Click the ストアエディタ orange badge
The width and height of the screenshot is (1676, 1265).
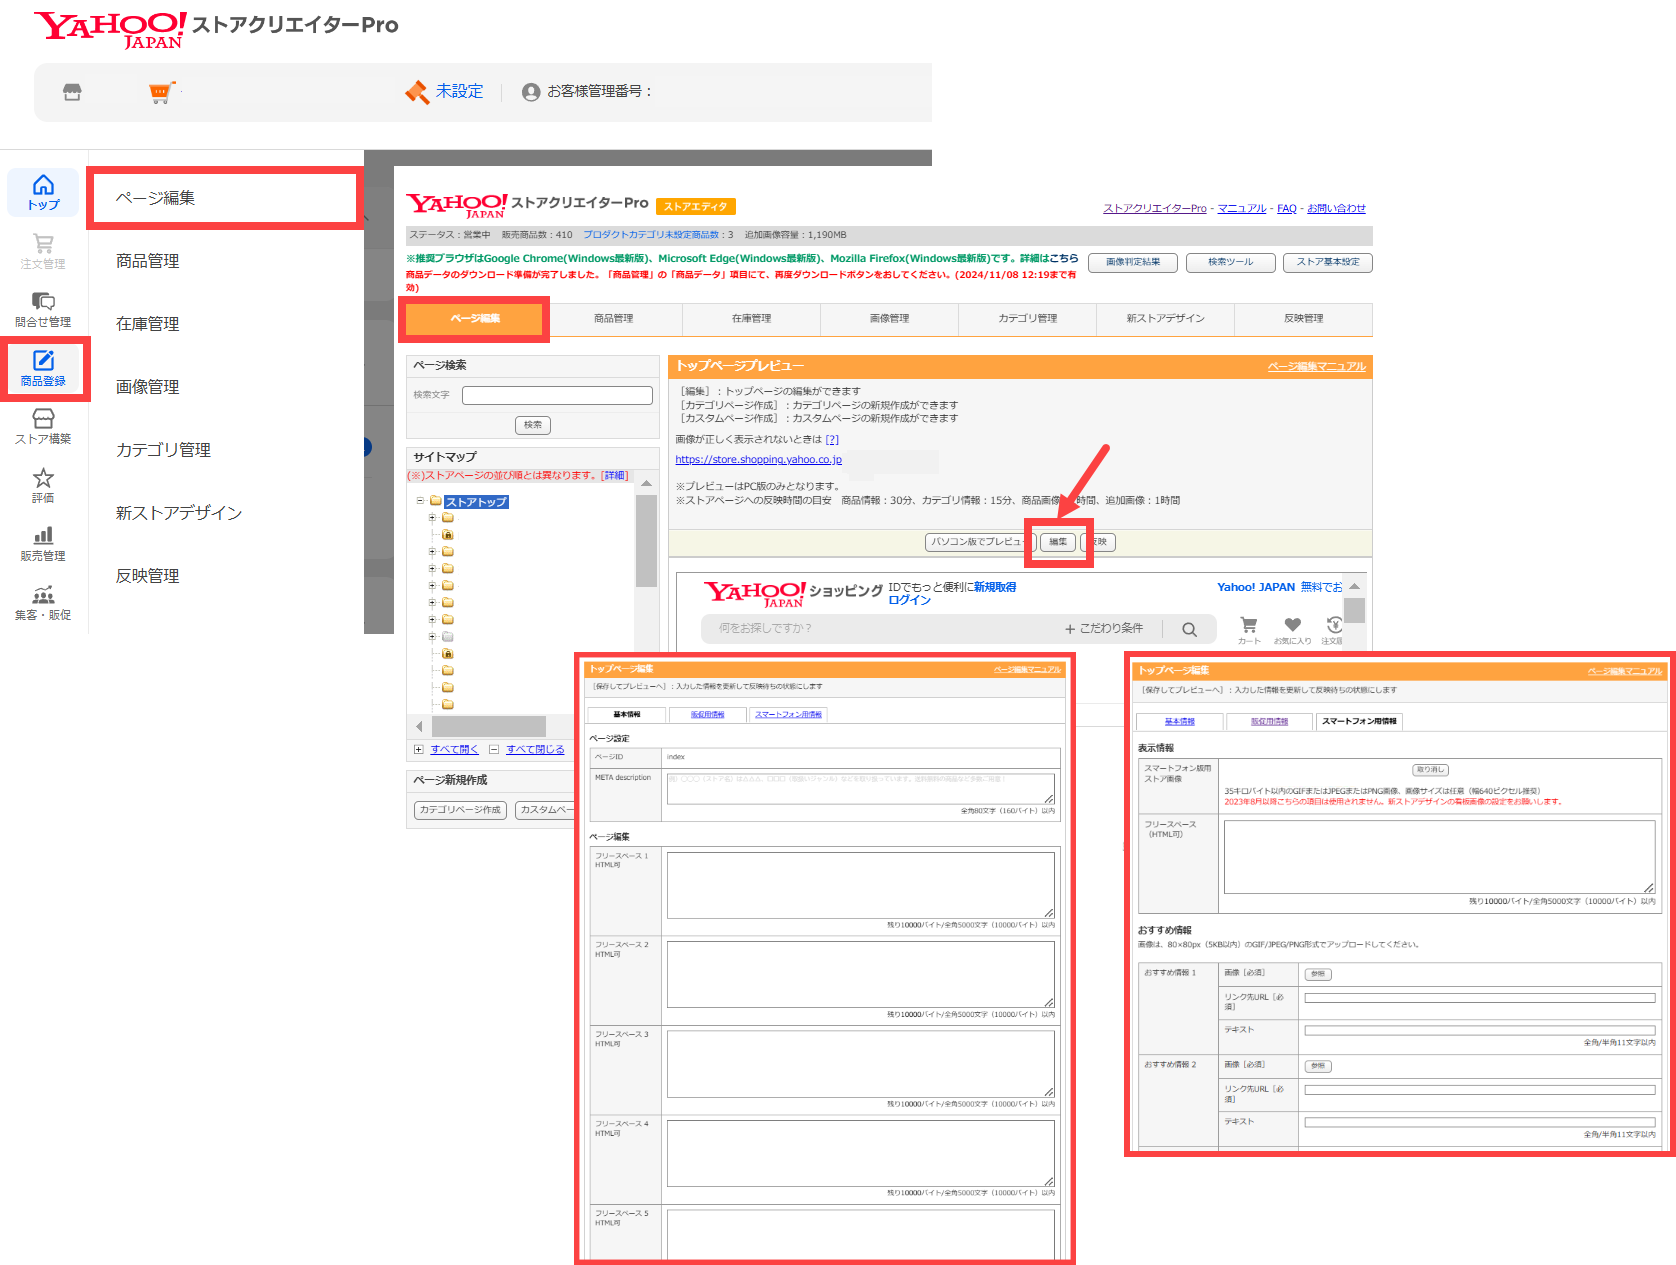(x=696, y=206)
